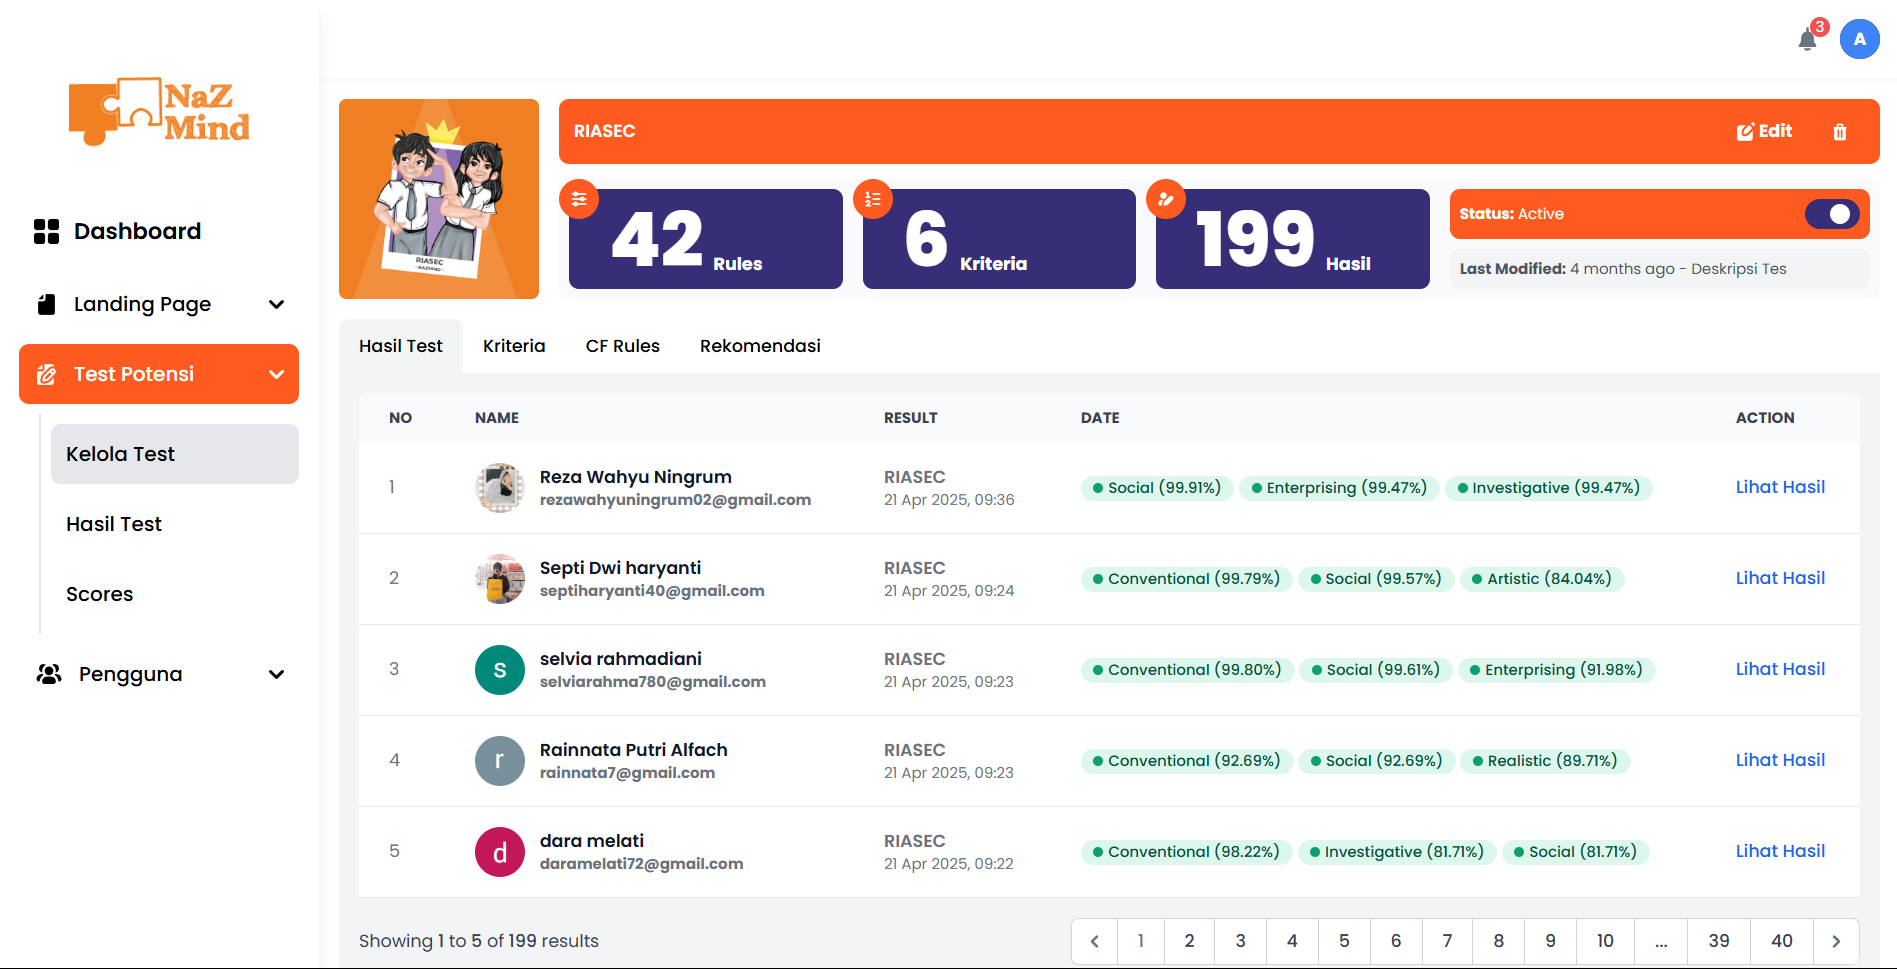The width and height of the screenshot is (1897, 969).
Task: Go to next page with pagination arrow
Action: point(1835,941)
